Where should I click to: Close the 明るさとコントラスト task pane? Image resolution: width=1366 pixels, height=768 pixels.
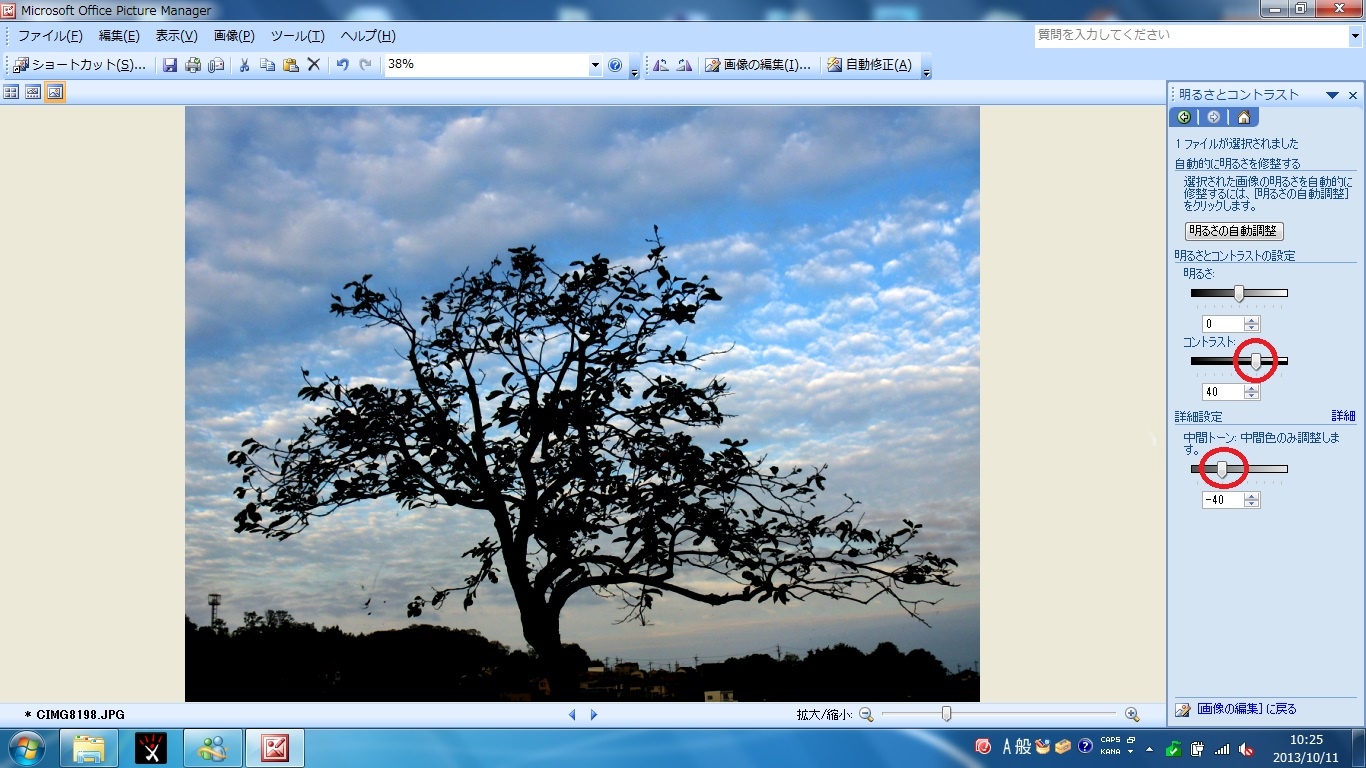(1353, 95)
